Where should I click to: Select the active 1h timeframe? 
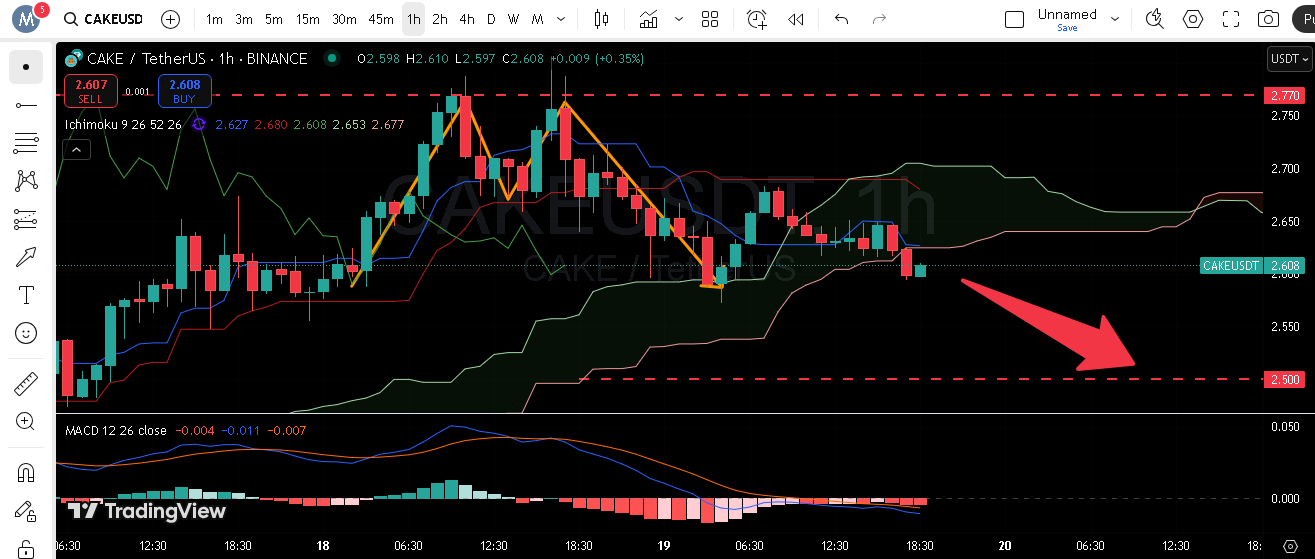(x=414, y=19)
